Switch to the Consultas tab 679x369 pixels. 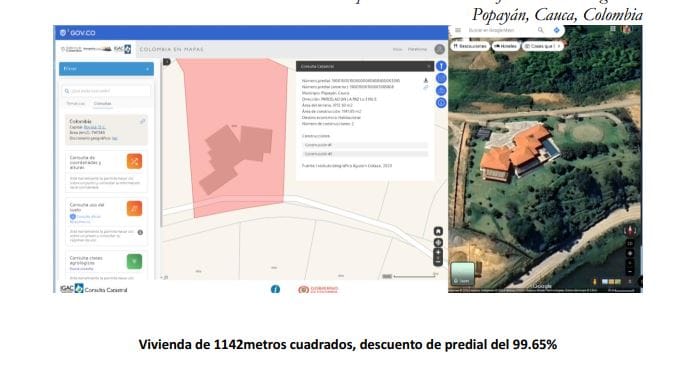click(103, 104)
